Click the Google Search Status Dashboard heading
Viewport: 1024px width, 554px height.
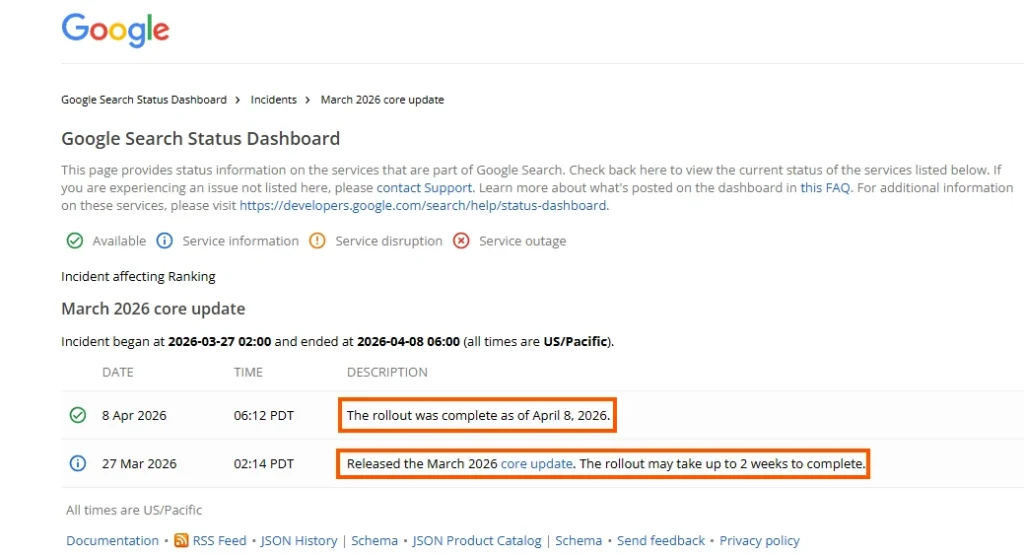pos(200,138)
